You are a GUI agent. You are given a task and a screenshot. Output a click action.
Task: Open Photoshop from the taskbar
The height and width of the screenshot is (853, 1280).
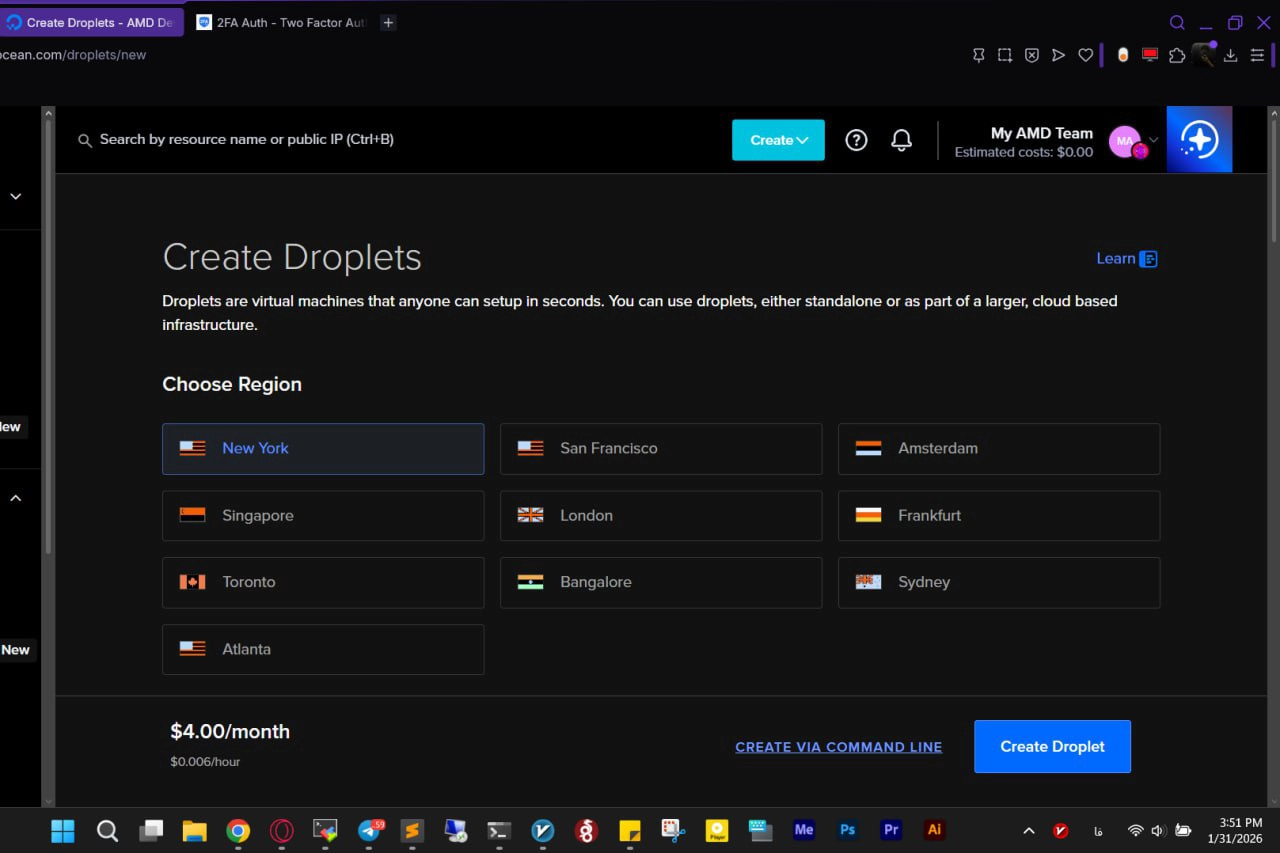[x=847, y=830]
